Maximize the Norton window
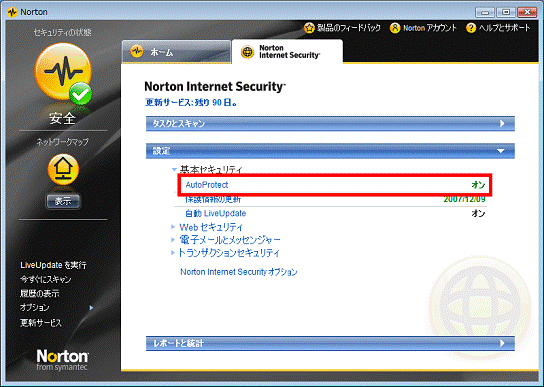Viewport: 544px width, 387px height. click(x=506, y=12)
